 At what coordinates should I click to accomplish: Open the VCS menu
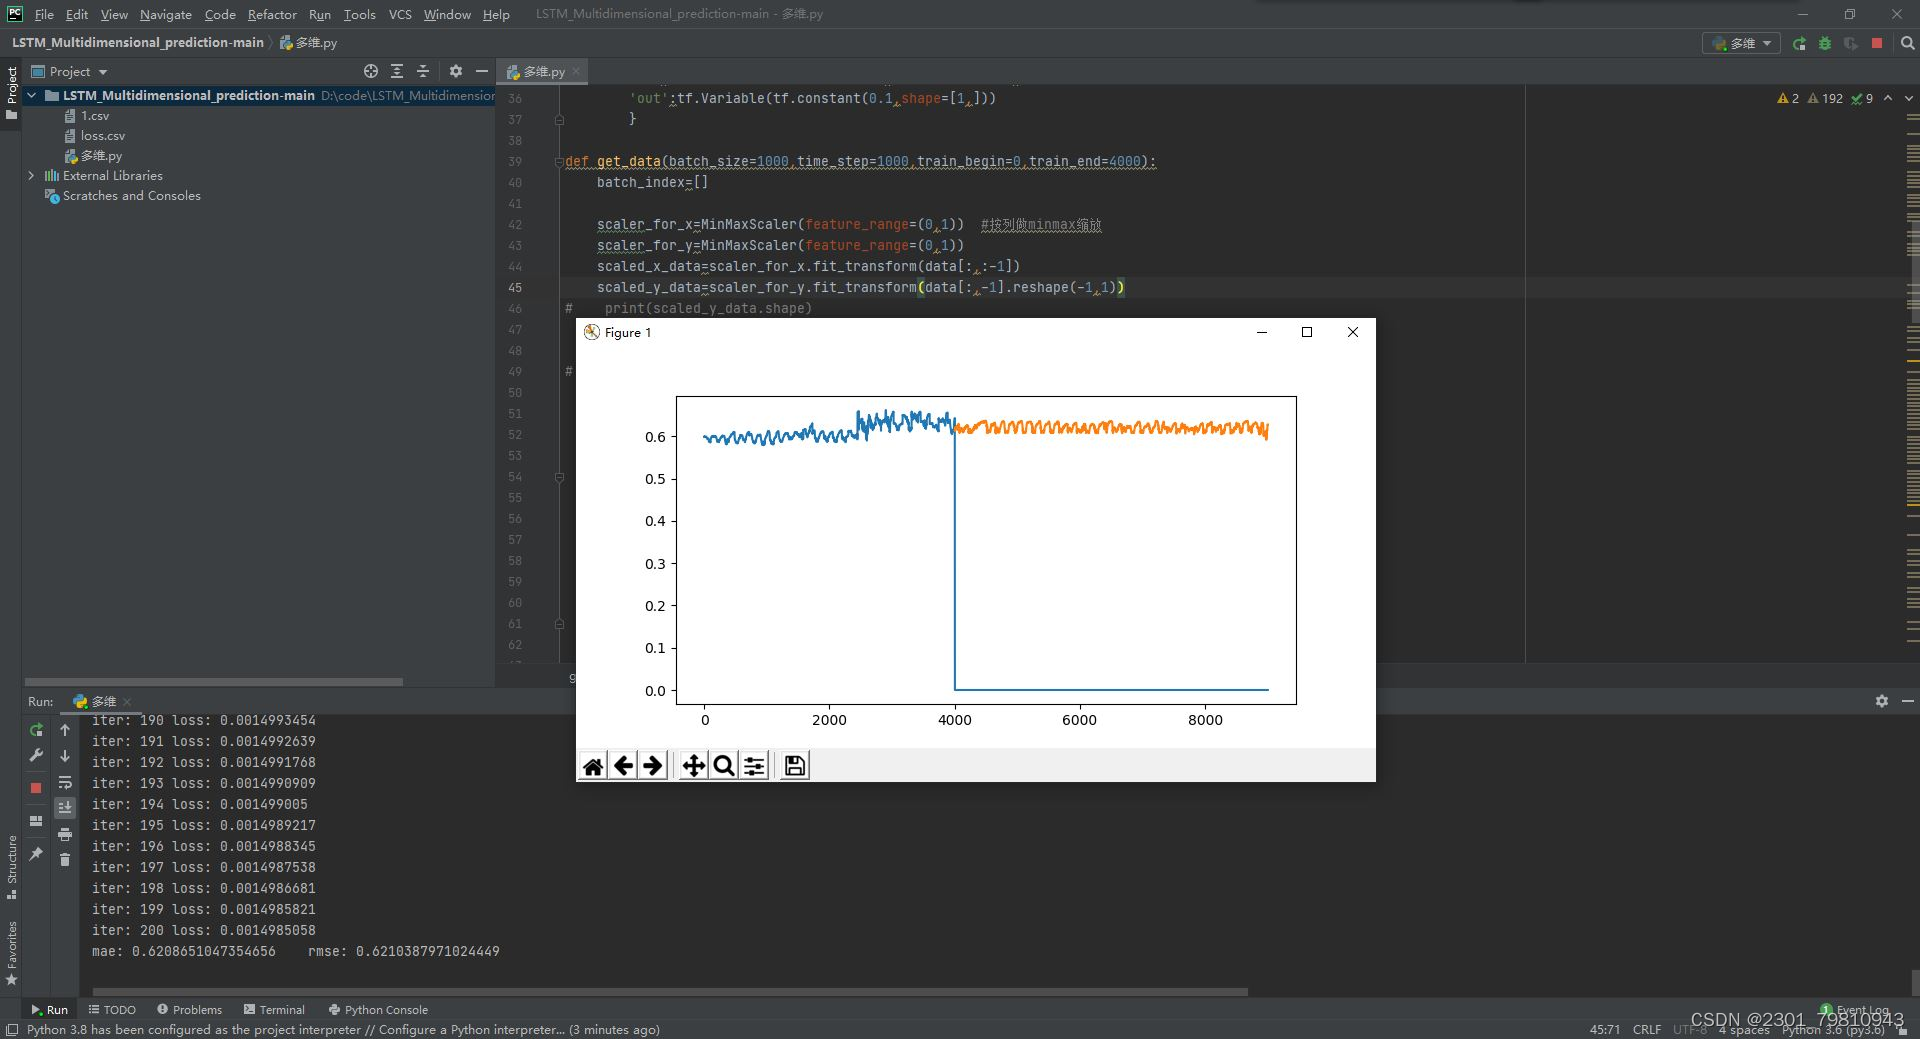pyautogui.click(x=400, y=14)
